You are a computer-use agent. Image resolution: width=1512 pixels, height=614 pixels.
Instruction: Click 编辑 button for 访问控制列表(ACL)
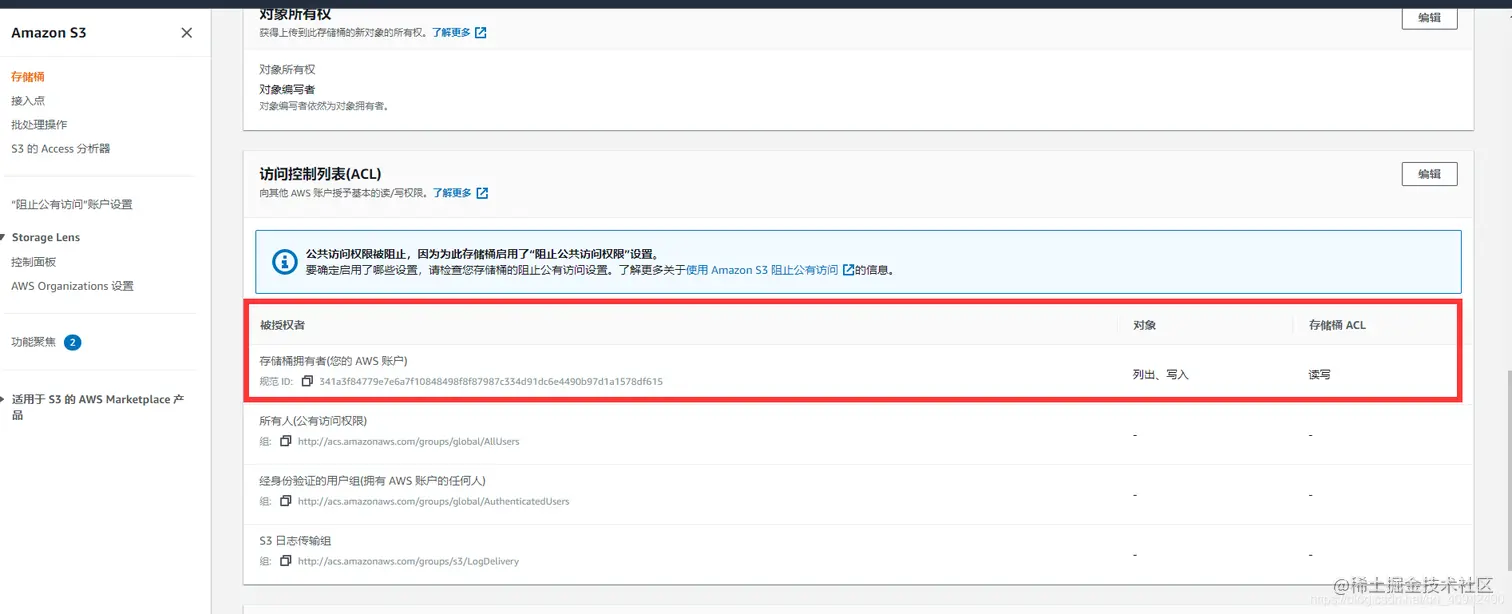coord(1429,174)
